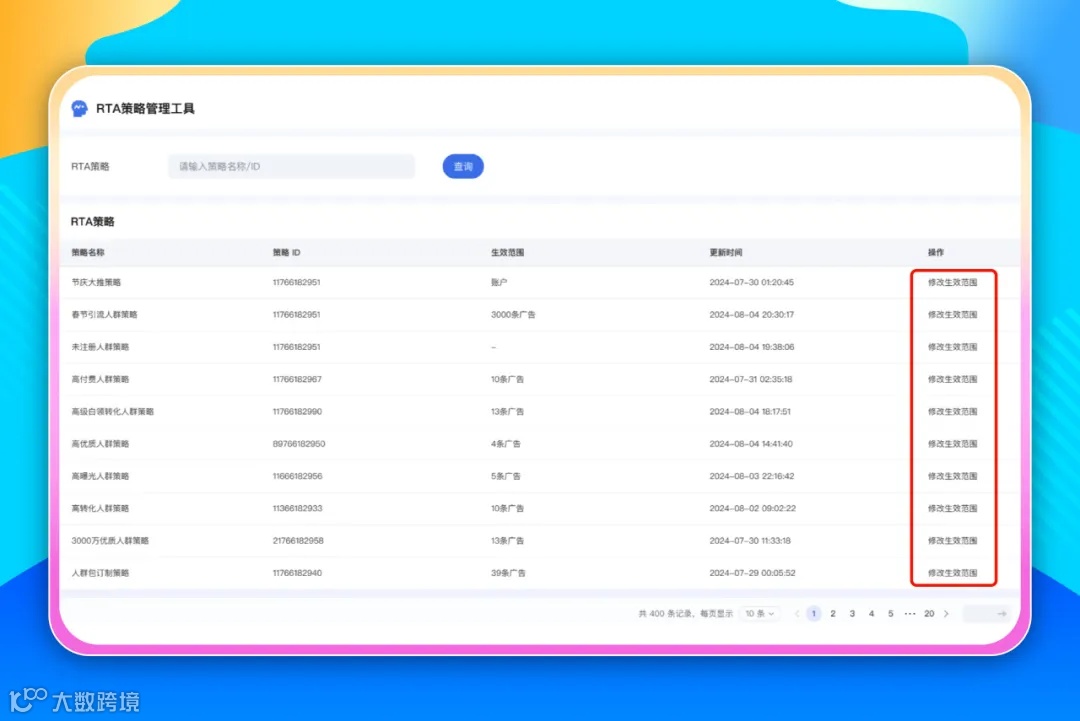Focus the 请输入策略名称/ID search field

(x=291, y=167)
